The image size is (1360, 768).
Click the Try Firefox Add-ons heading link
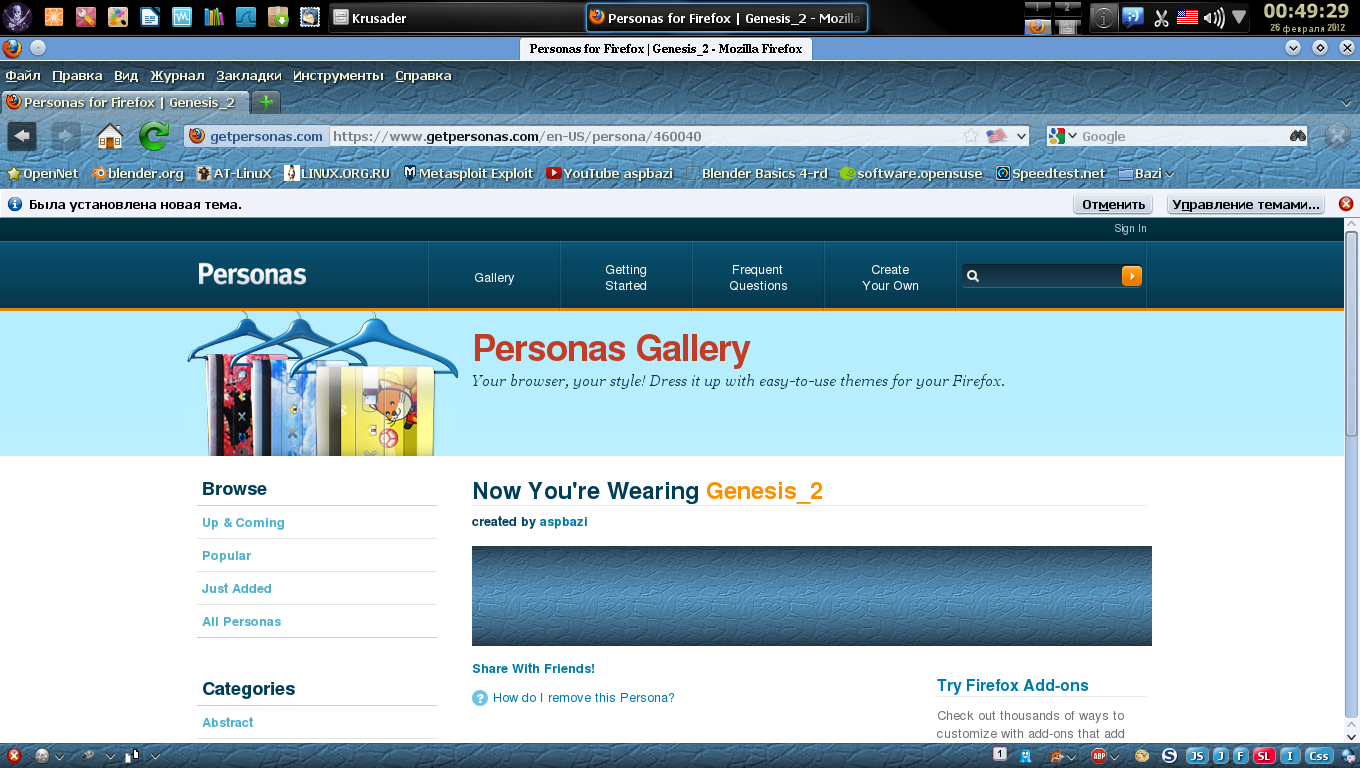coord(1013,686)
